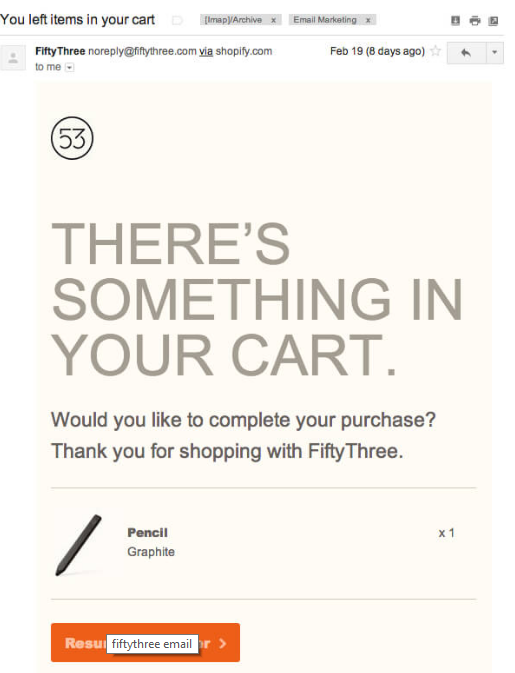The height and width of the screenshot is (673, 515).
Task: Print the email with printer icon
Action: [x=475, y=21]
